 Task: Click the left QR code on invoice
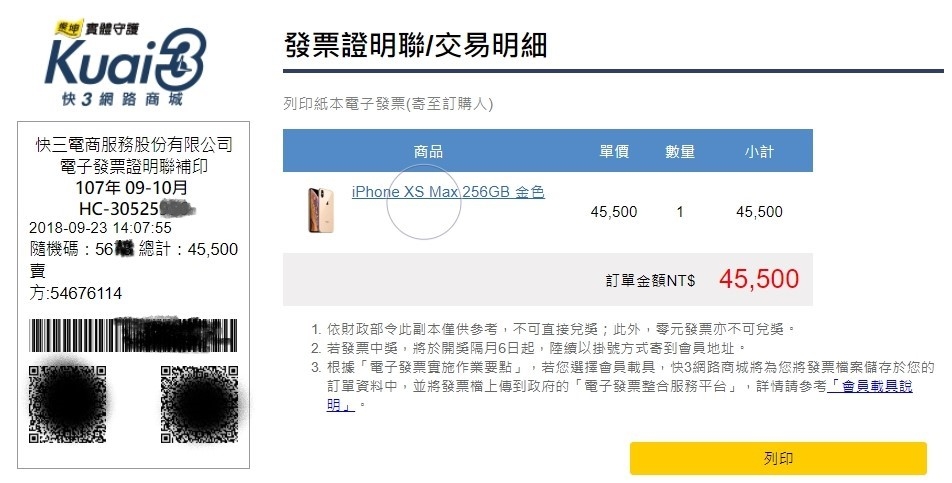point(67,404)
